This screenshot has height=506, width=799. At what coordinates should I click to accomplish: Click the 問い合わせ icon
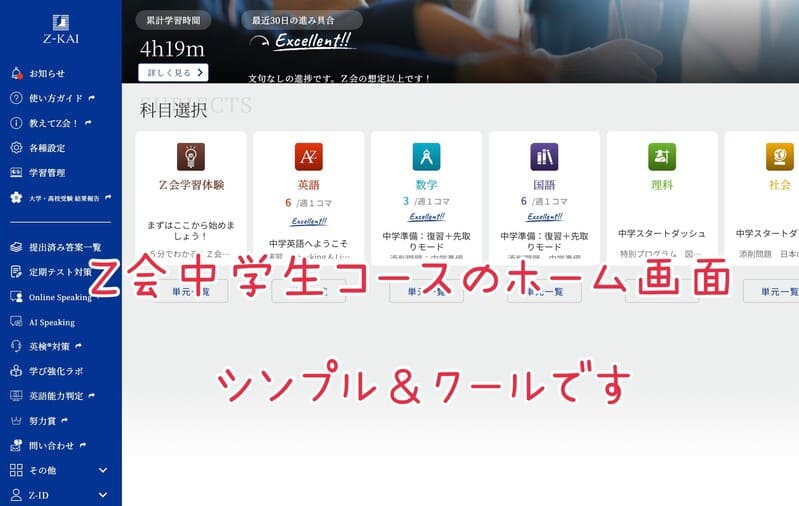(x=16, y=445)
